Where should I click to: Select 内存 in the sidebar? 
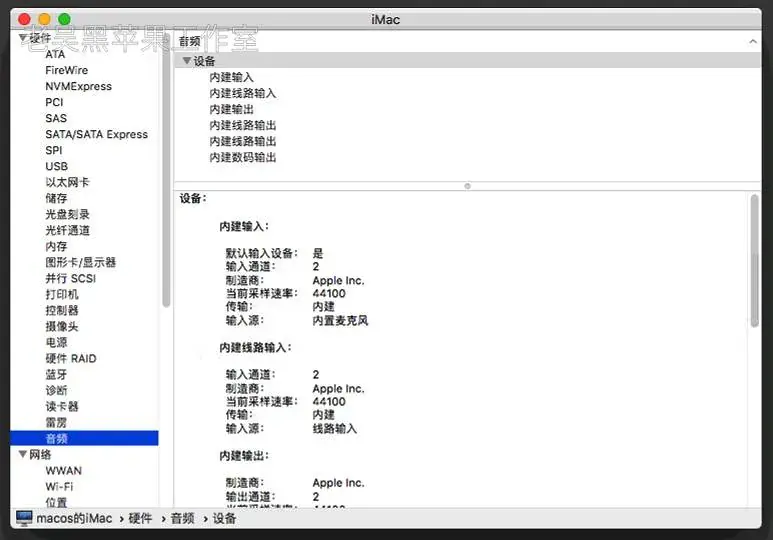56,247
